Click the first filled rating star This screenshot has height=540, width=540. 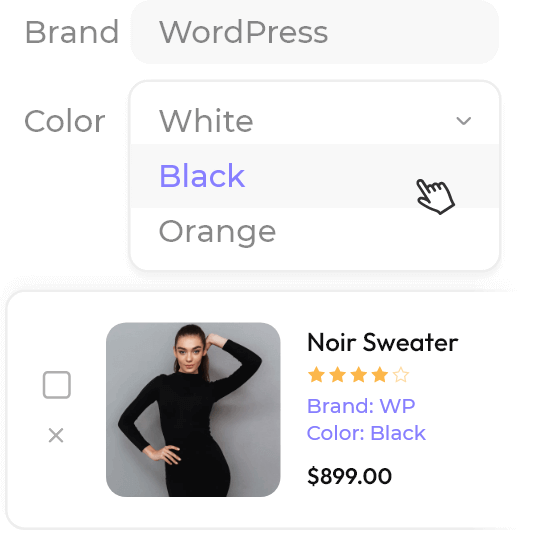click(x=316, y=375)
